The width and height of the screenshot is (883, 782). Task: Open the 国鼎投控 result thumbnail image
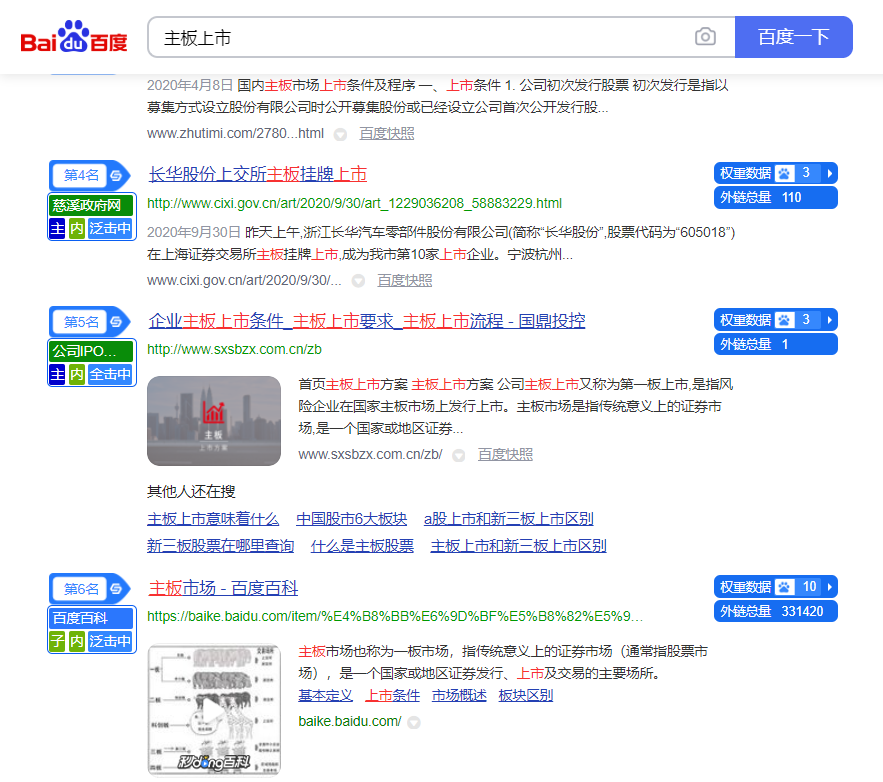(x=214, y=421)
